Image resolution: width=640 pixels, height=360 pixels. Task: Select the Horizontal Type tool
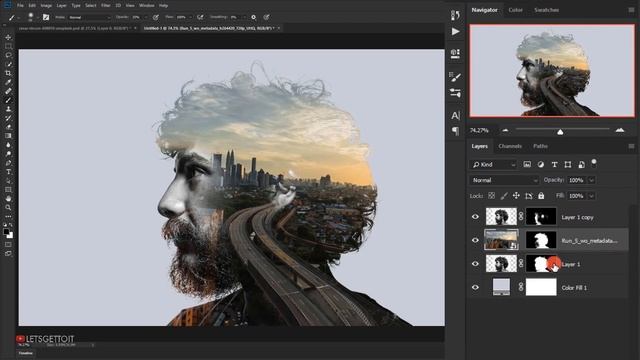pos(8,172)
